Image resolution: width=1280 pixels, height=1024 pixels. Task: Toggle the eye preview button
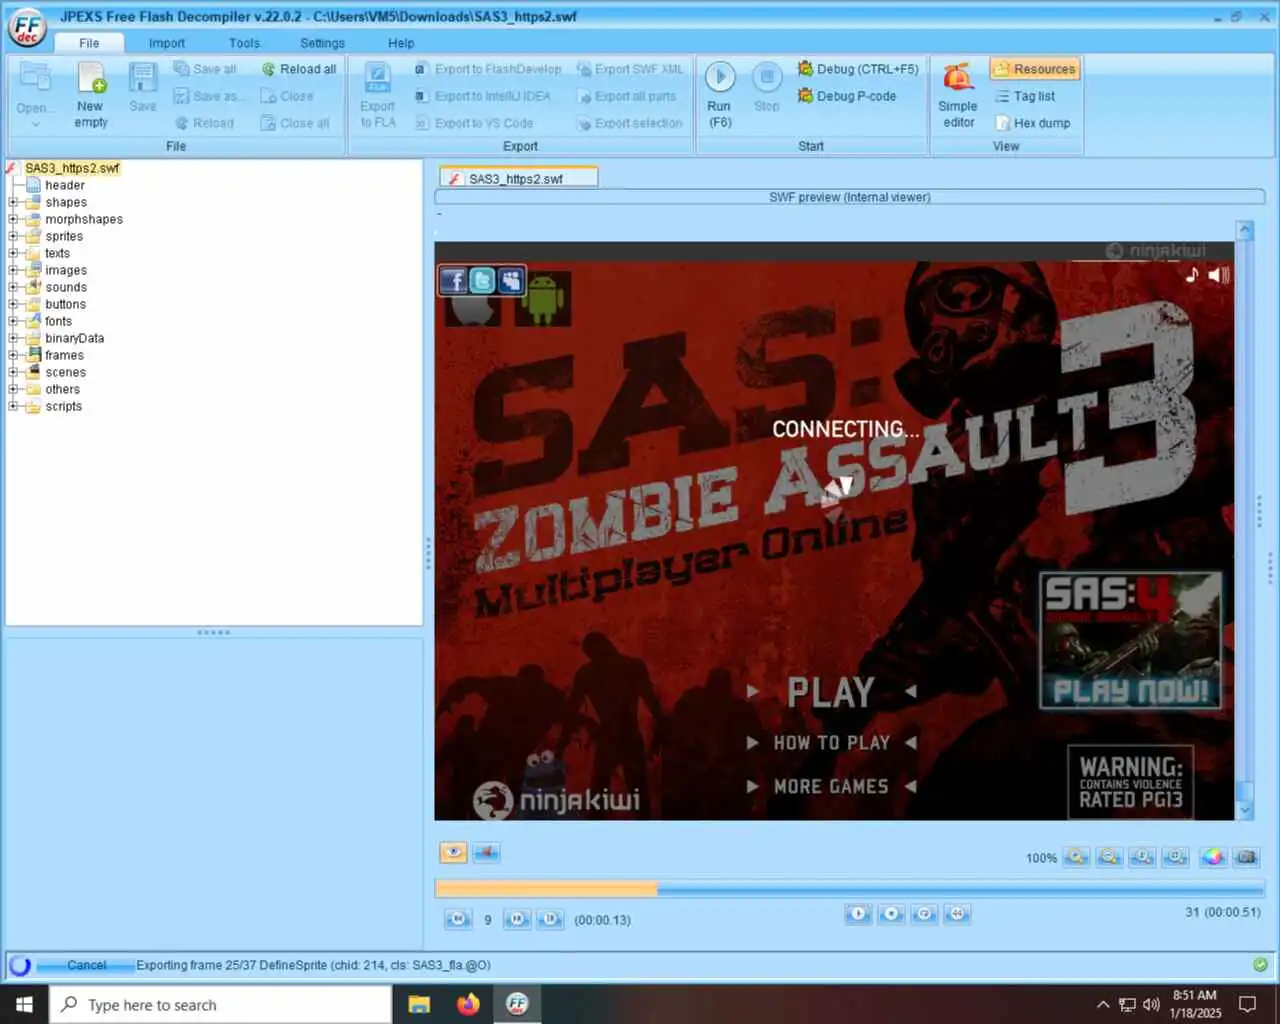(453, 852)
